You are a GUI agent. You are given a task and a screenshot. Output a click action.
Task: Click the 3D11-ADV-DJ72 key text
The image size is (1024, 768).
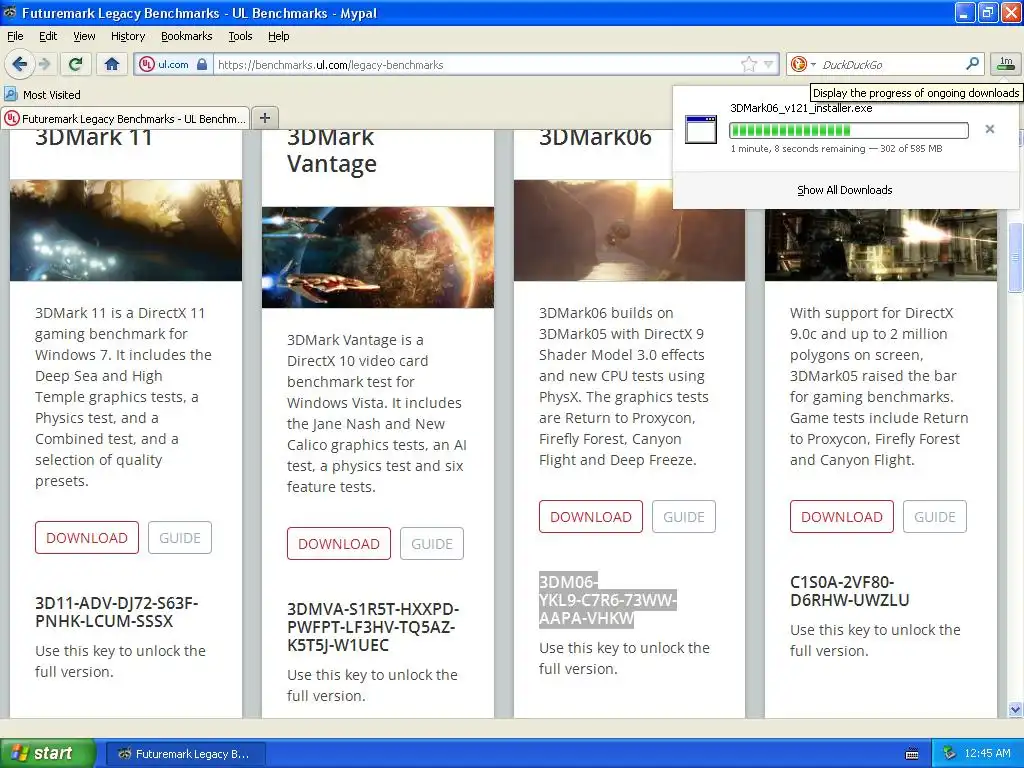pos(117,612)
